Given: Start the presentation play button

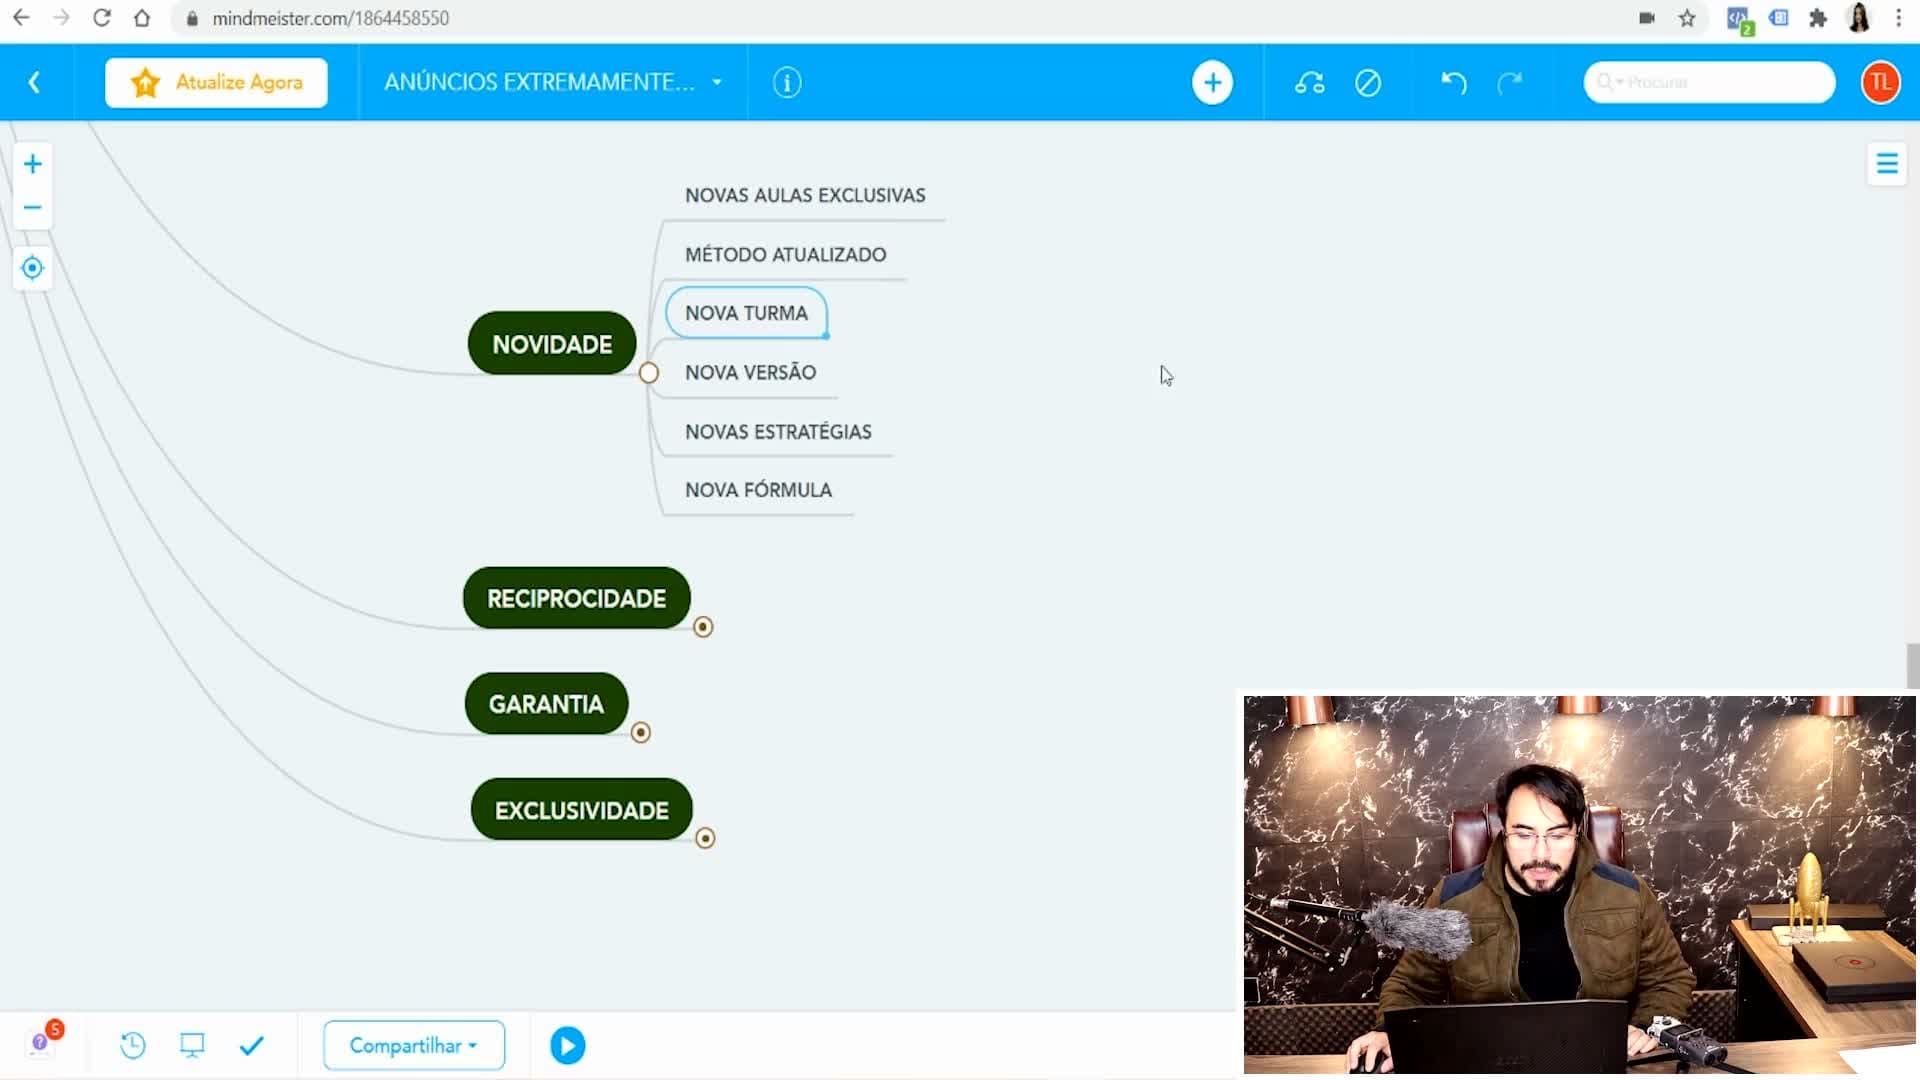Looking at the screenshot, I should 567,1046.
